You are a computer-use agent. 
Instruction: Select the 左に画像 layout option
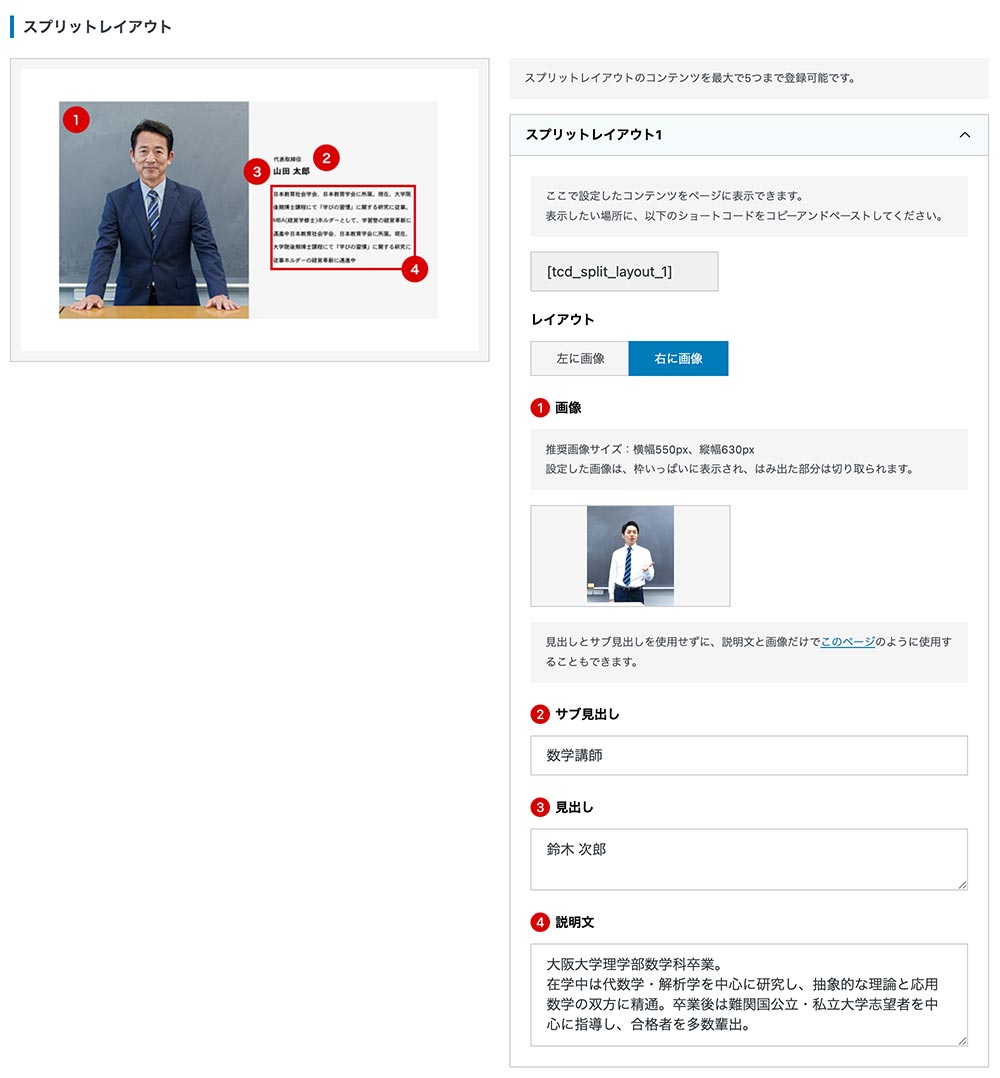point(580,358)
